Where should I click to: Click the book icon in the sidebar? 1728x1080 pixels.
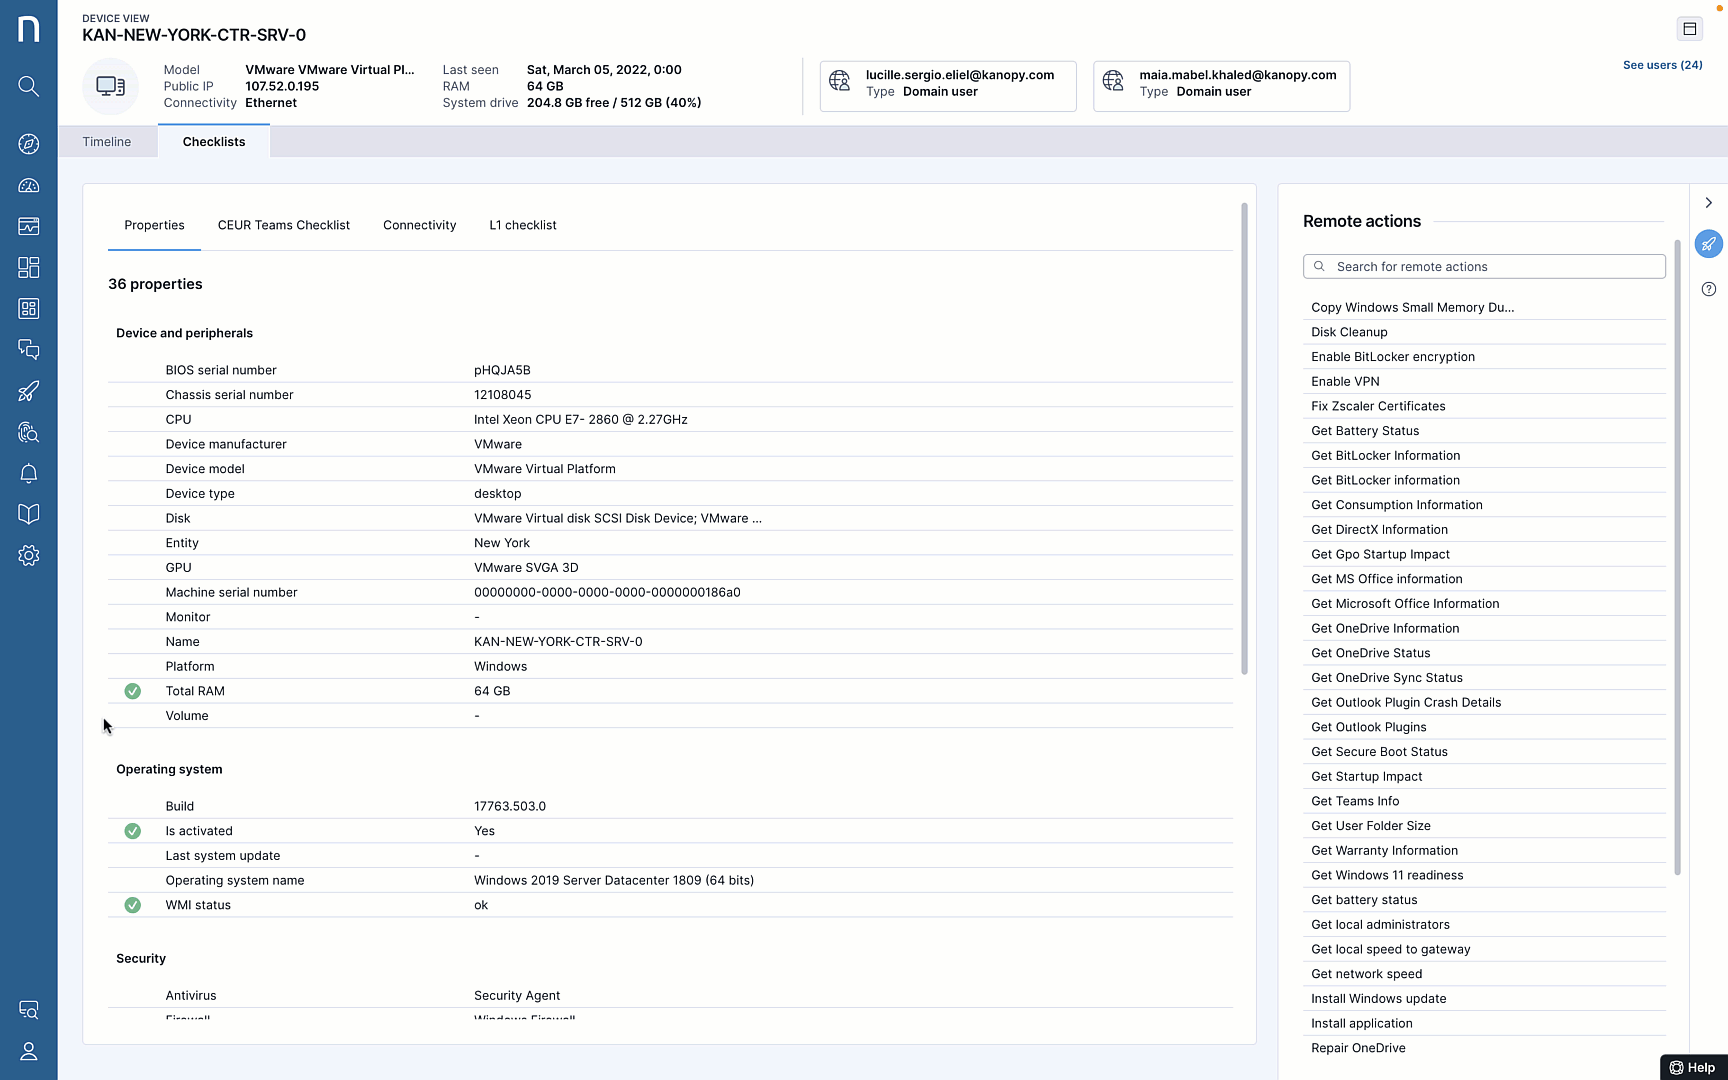pyautogui.click(x=28, y=514)
